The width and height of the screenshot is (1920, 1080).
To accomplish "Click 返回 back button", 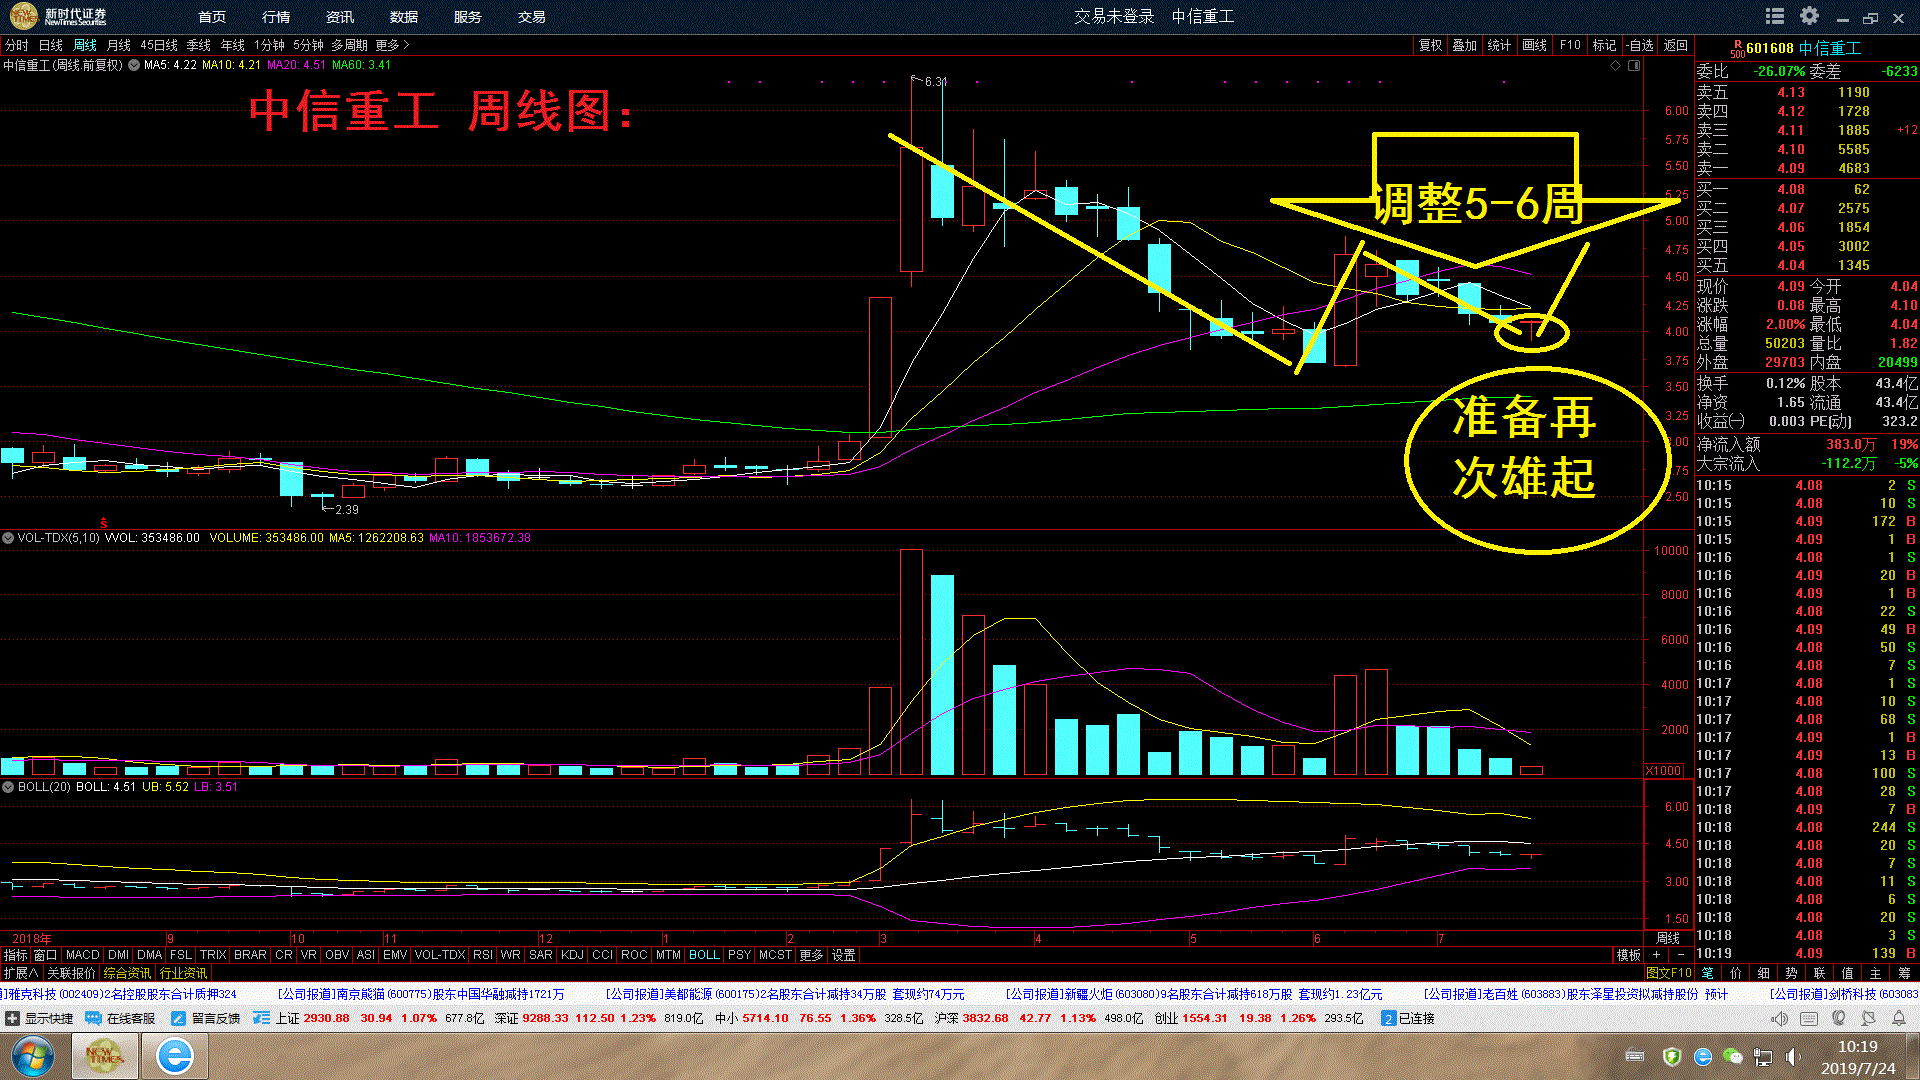I will [x=1676, y=45].
